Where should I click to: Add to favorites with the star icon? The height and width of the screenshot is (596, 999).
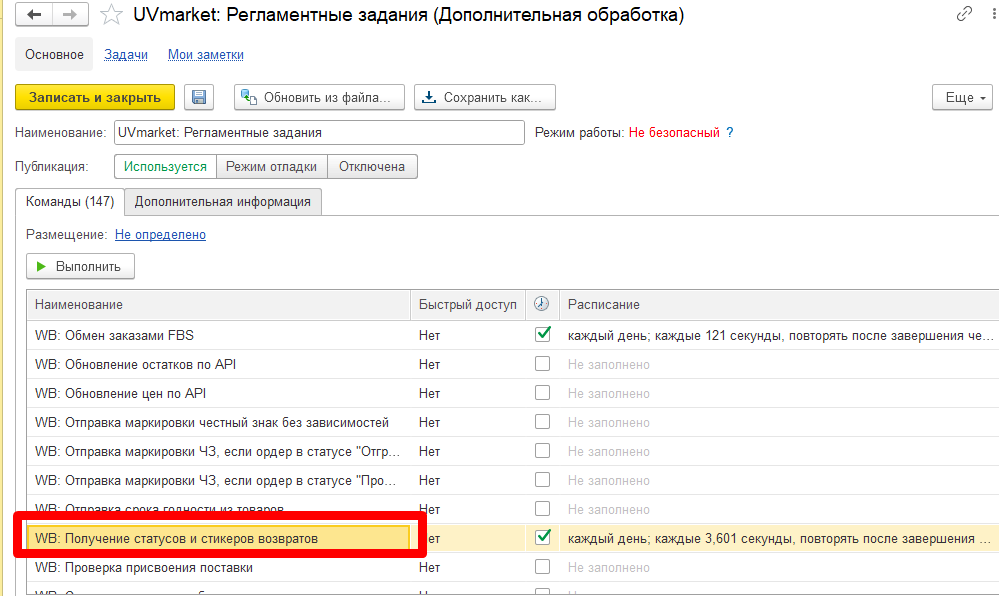(111, 14)
